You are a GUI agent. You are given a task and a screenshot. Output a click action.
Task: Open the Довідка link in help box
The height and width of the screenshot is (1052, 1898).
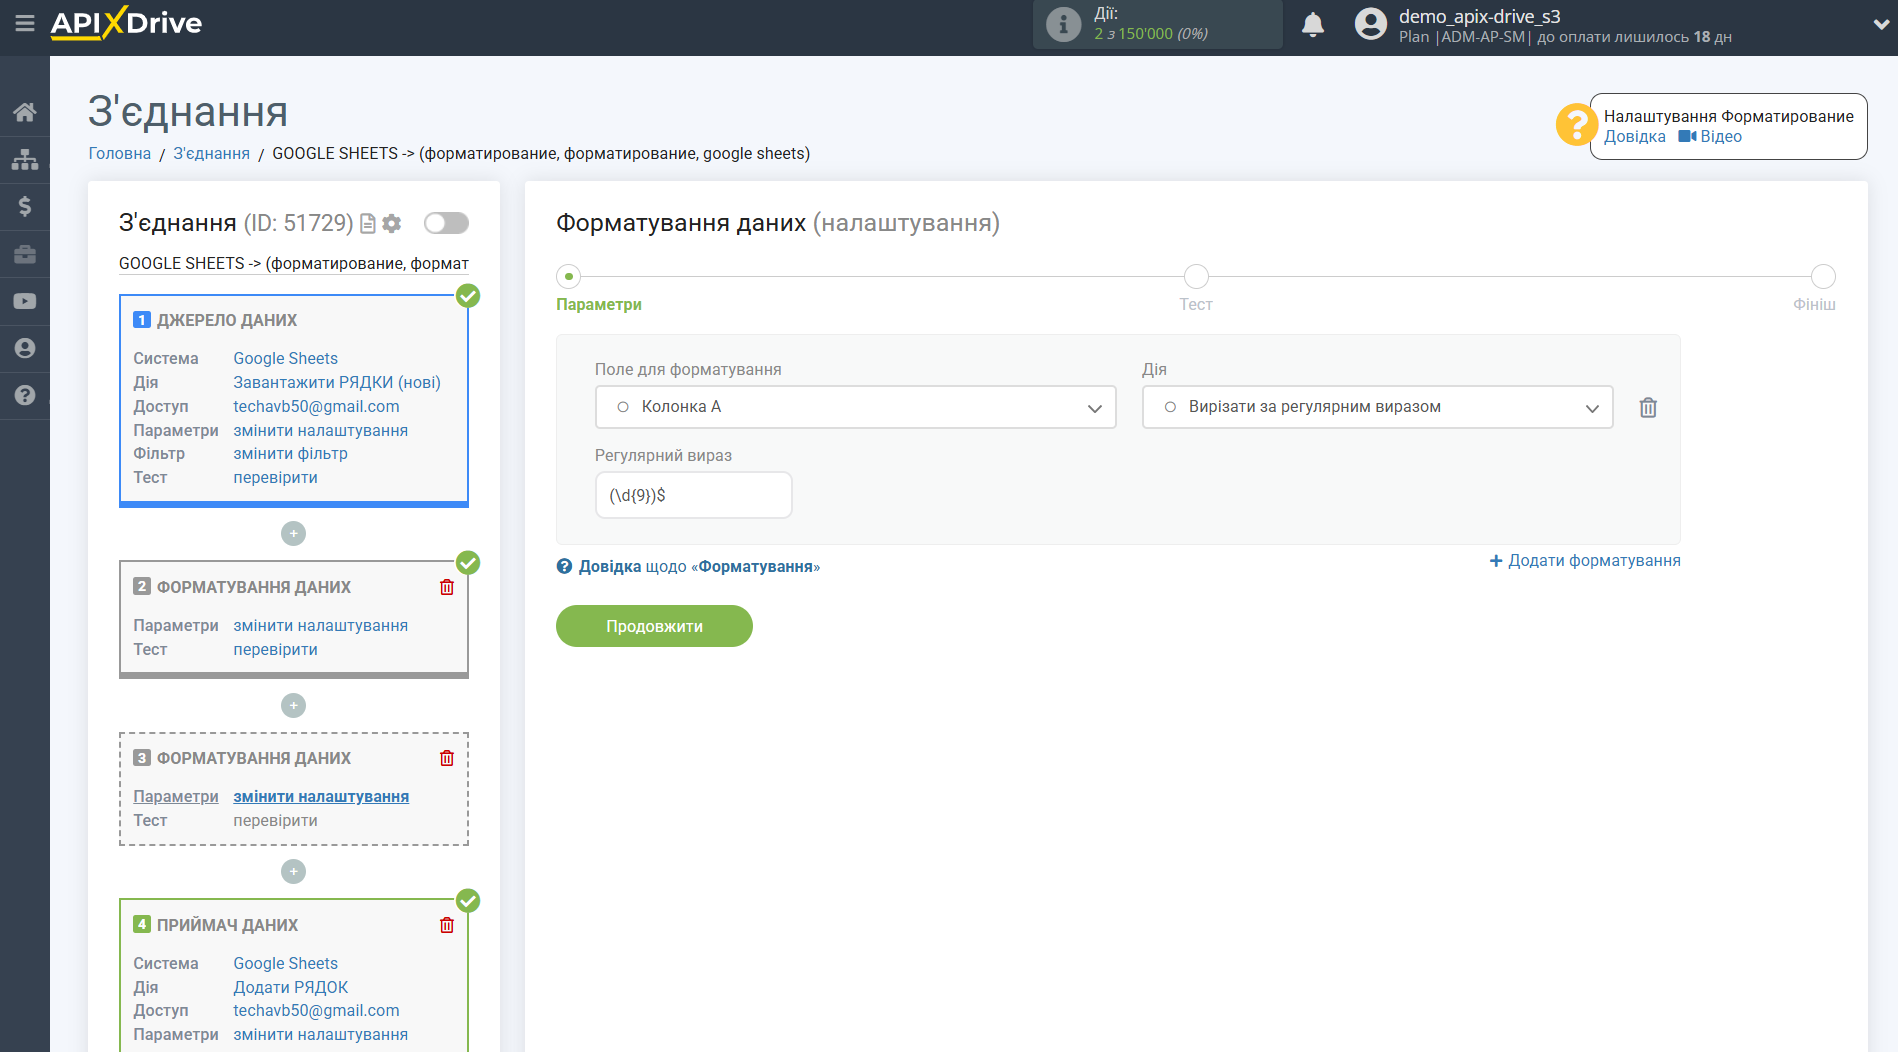coord(1635,137)
